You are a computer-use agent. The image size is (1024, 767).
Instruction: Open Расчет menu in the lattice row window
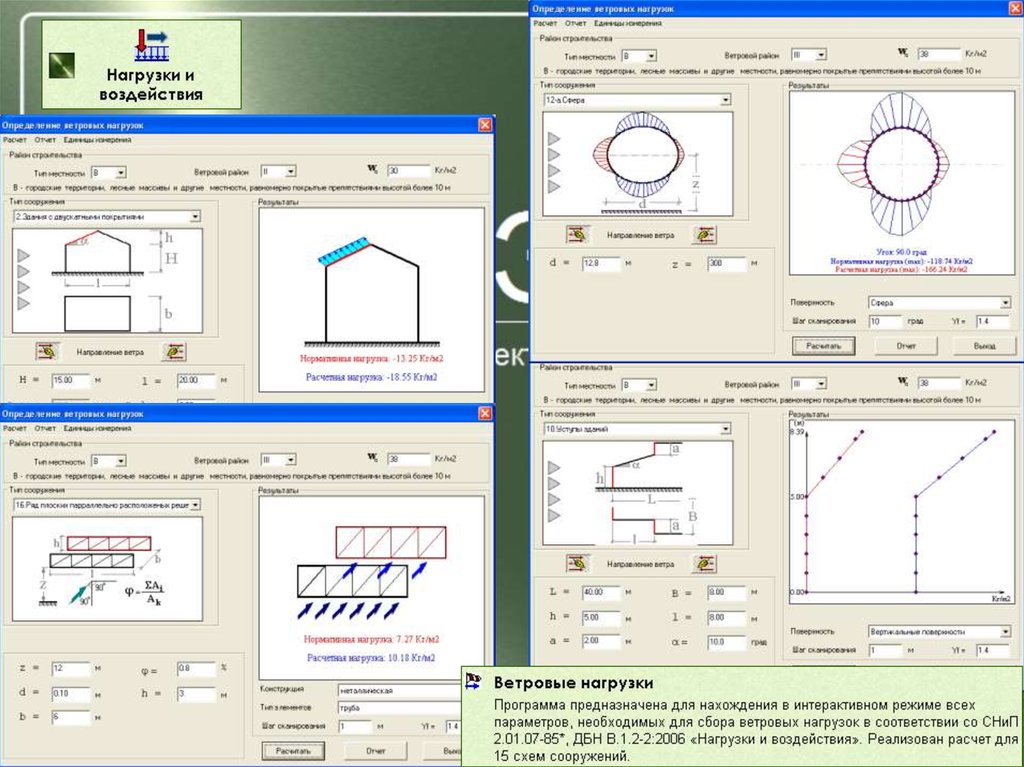(14, 428)
